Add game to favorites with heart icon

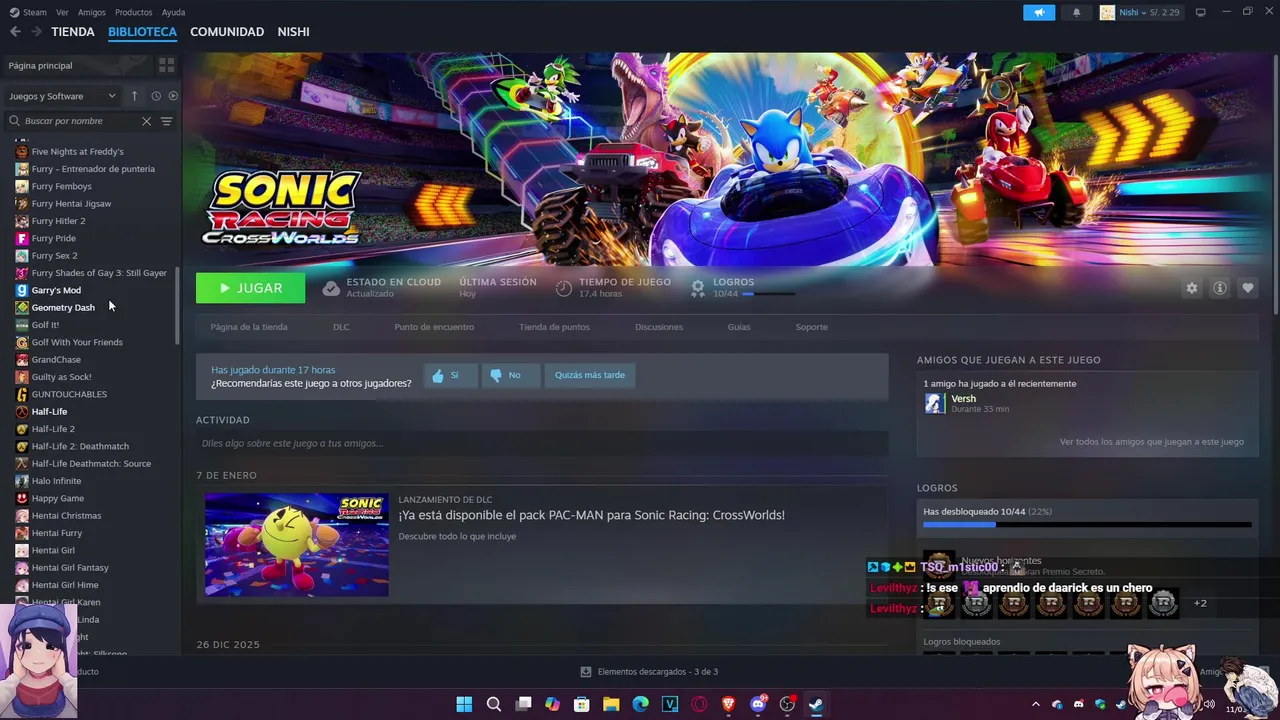click(x=1248, y=288)
